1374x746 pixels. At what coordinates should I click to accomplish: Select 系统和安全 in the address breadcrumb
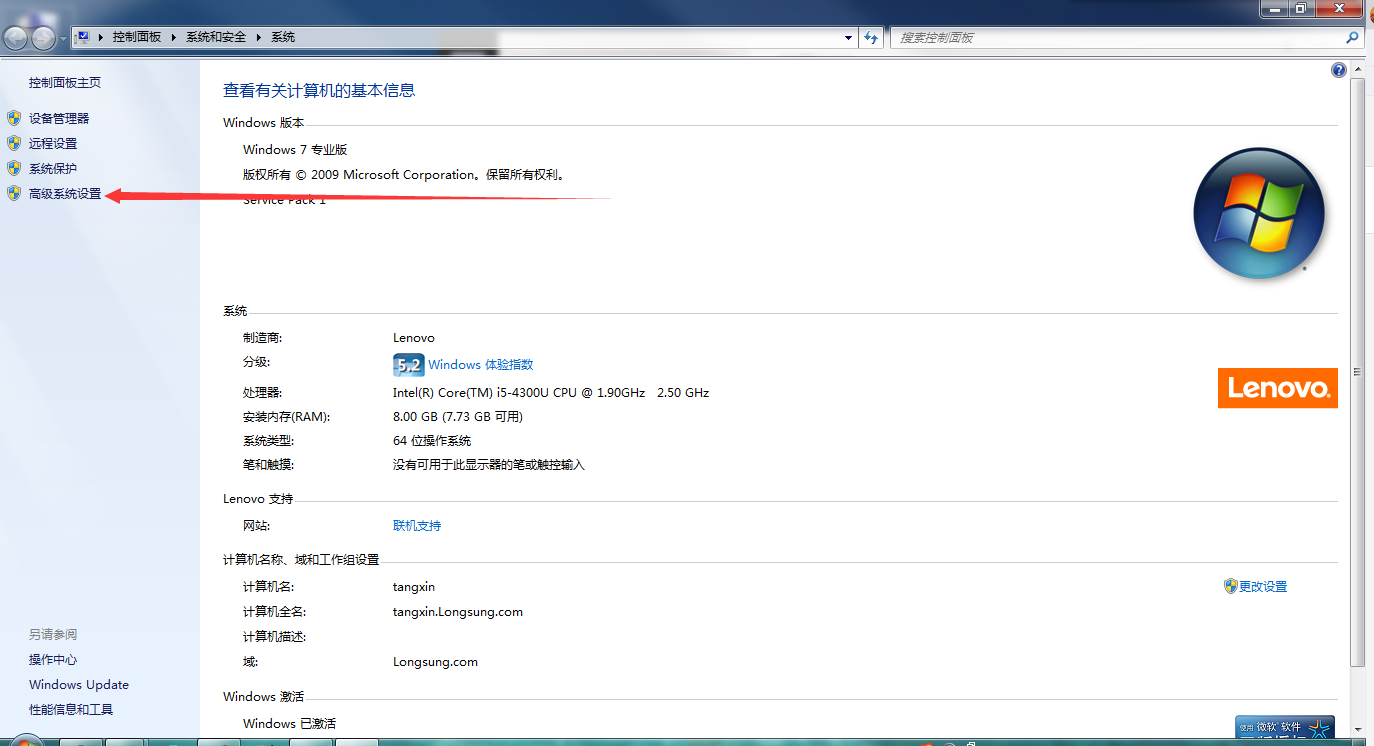(216, 37)
